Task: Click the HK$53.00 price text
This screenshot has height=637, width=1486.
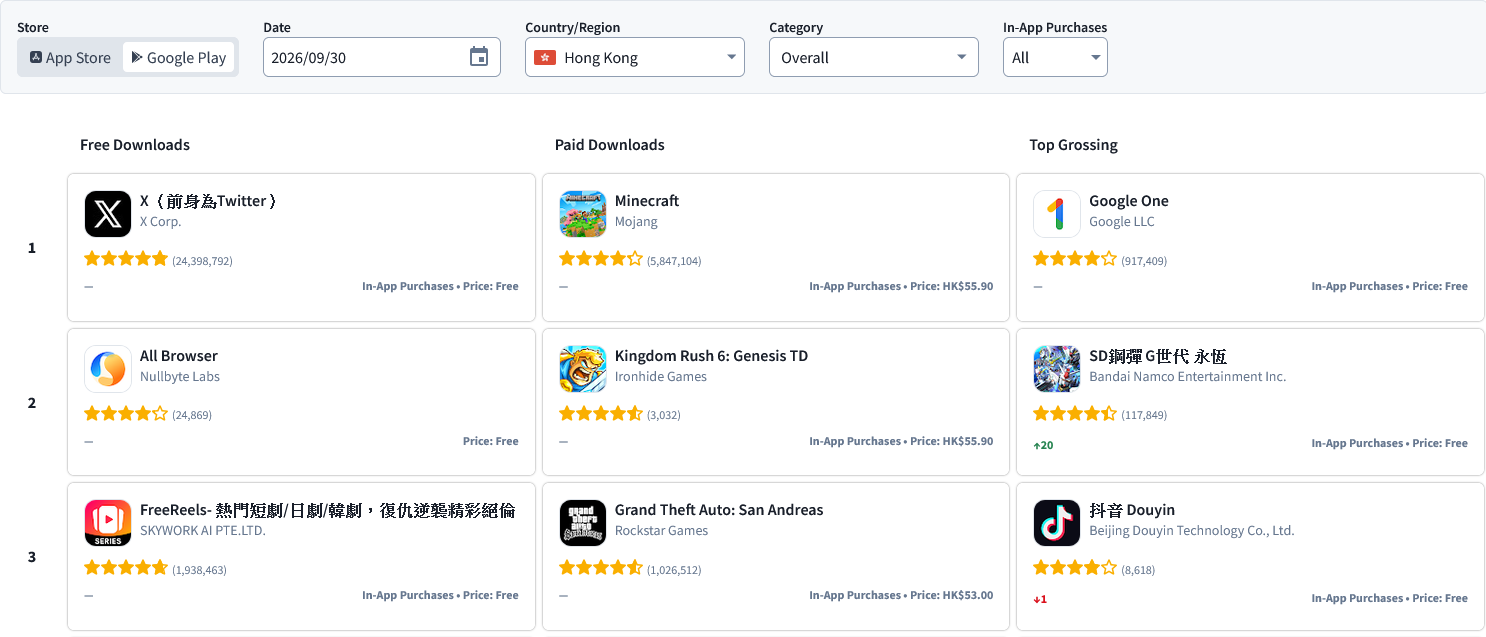Action: pos(968,595)
